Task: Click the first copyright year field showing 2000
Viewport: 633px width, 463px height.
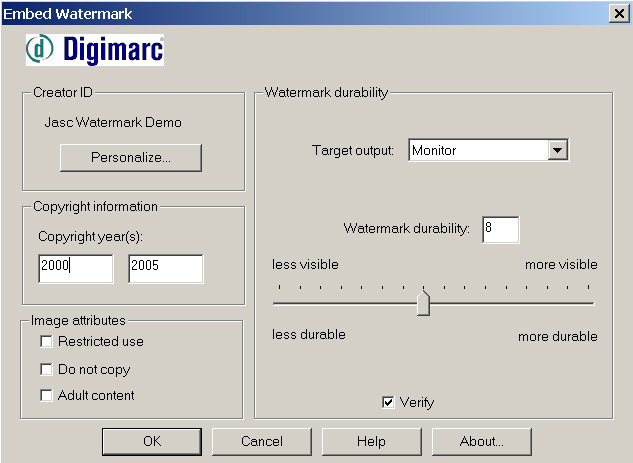Action: click(76, 268)
